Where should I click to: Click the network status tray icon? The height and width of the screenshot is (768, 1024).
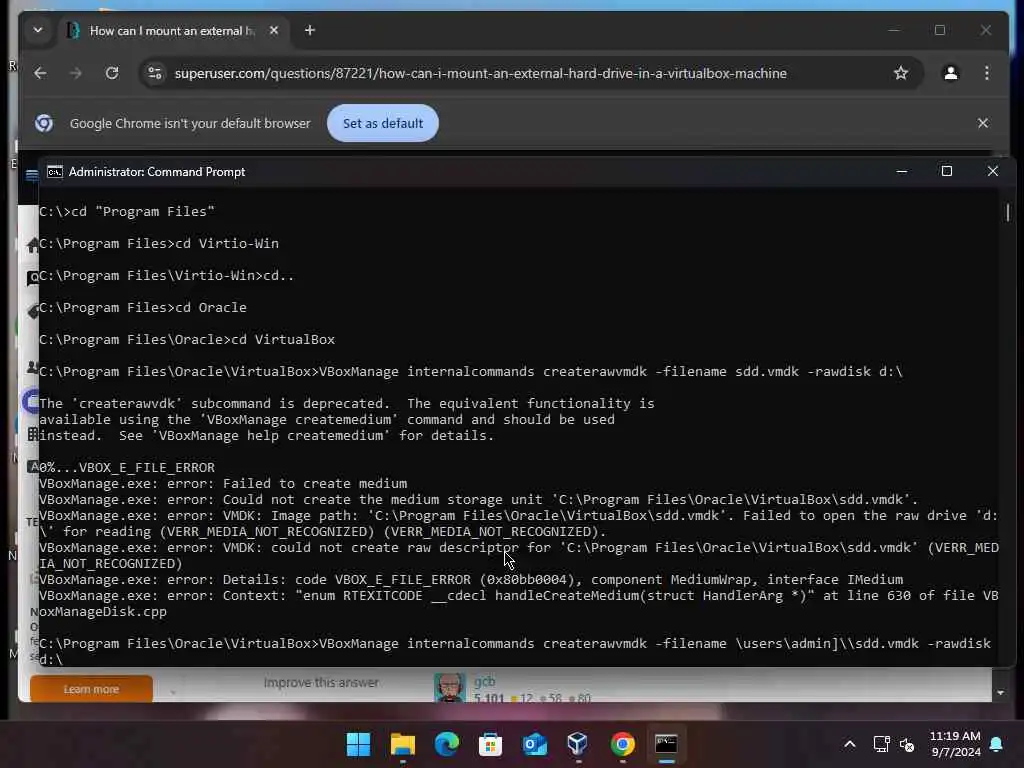pyautogui.click(x=881, y=744)
